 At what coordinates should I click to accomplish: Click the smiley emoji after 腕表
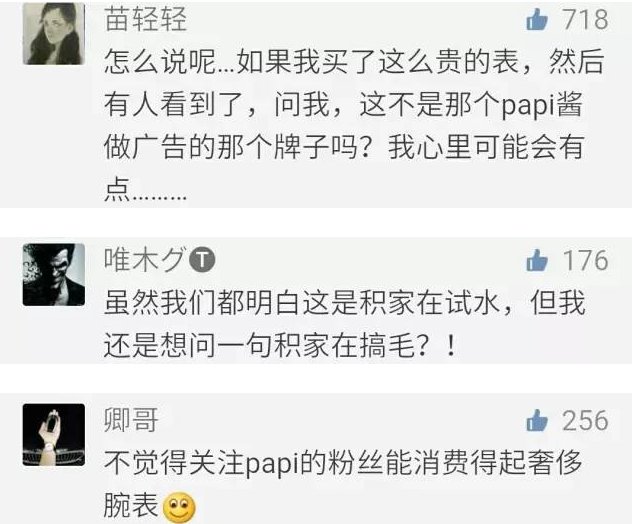tap(179, 507)
